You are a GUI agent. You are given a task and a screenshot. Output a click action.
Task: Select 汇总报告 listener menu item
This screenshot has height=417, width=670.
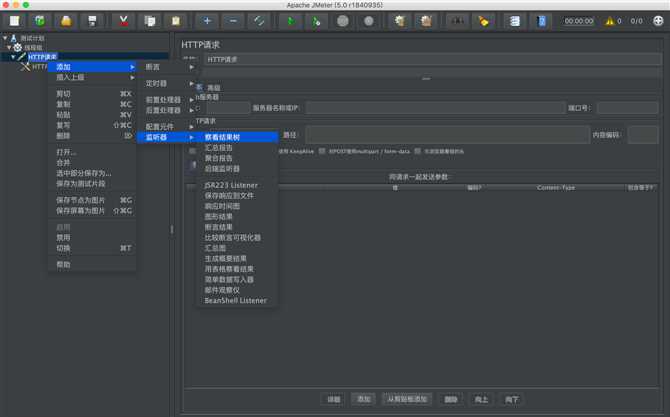click(237, 148)
